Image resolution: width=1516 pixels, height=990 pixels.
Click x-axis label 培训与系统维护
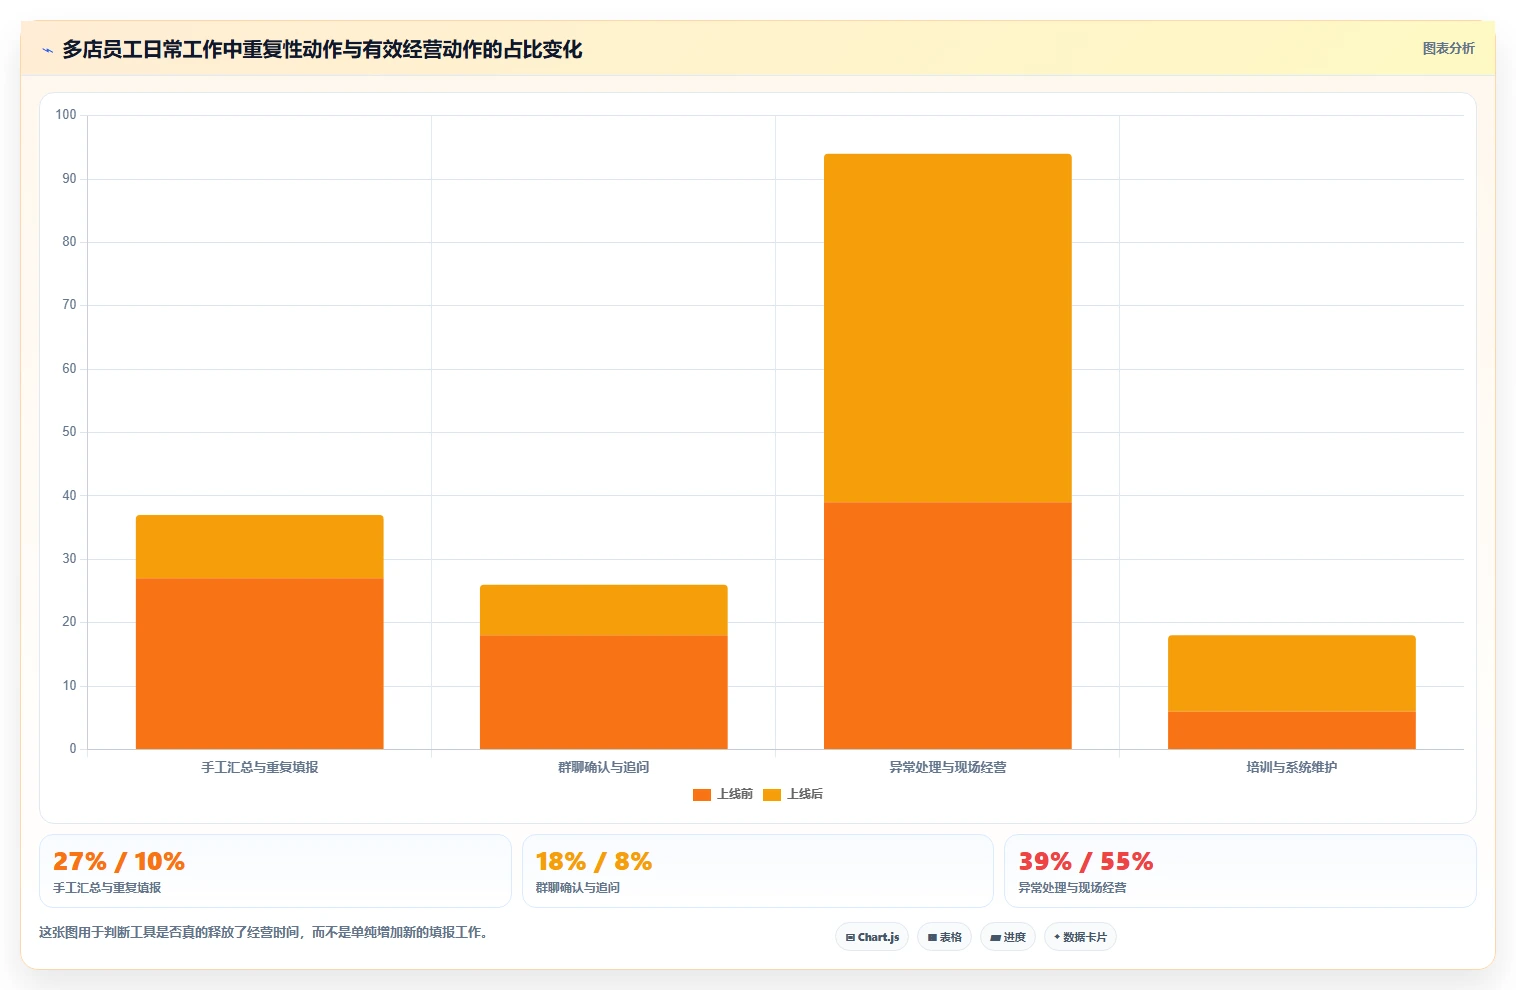click(1292, 767)
